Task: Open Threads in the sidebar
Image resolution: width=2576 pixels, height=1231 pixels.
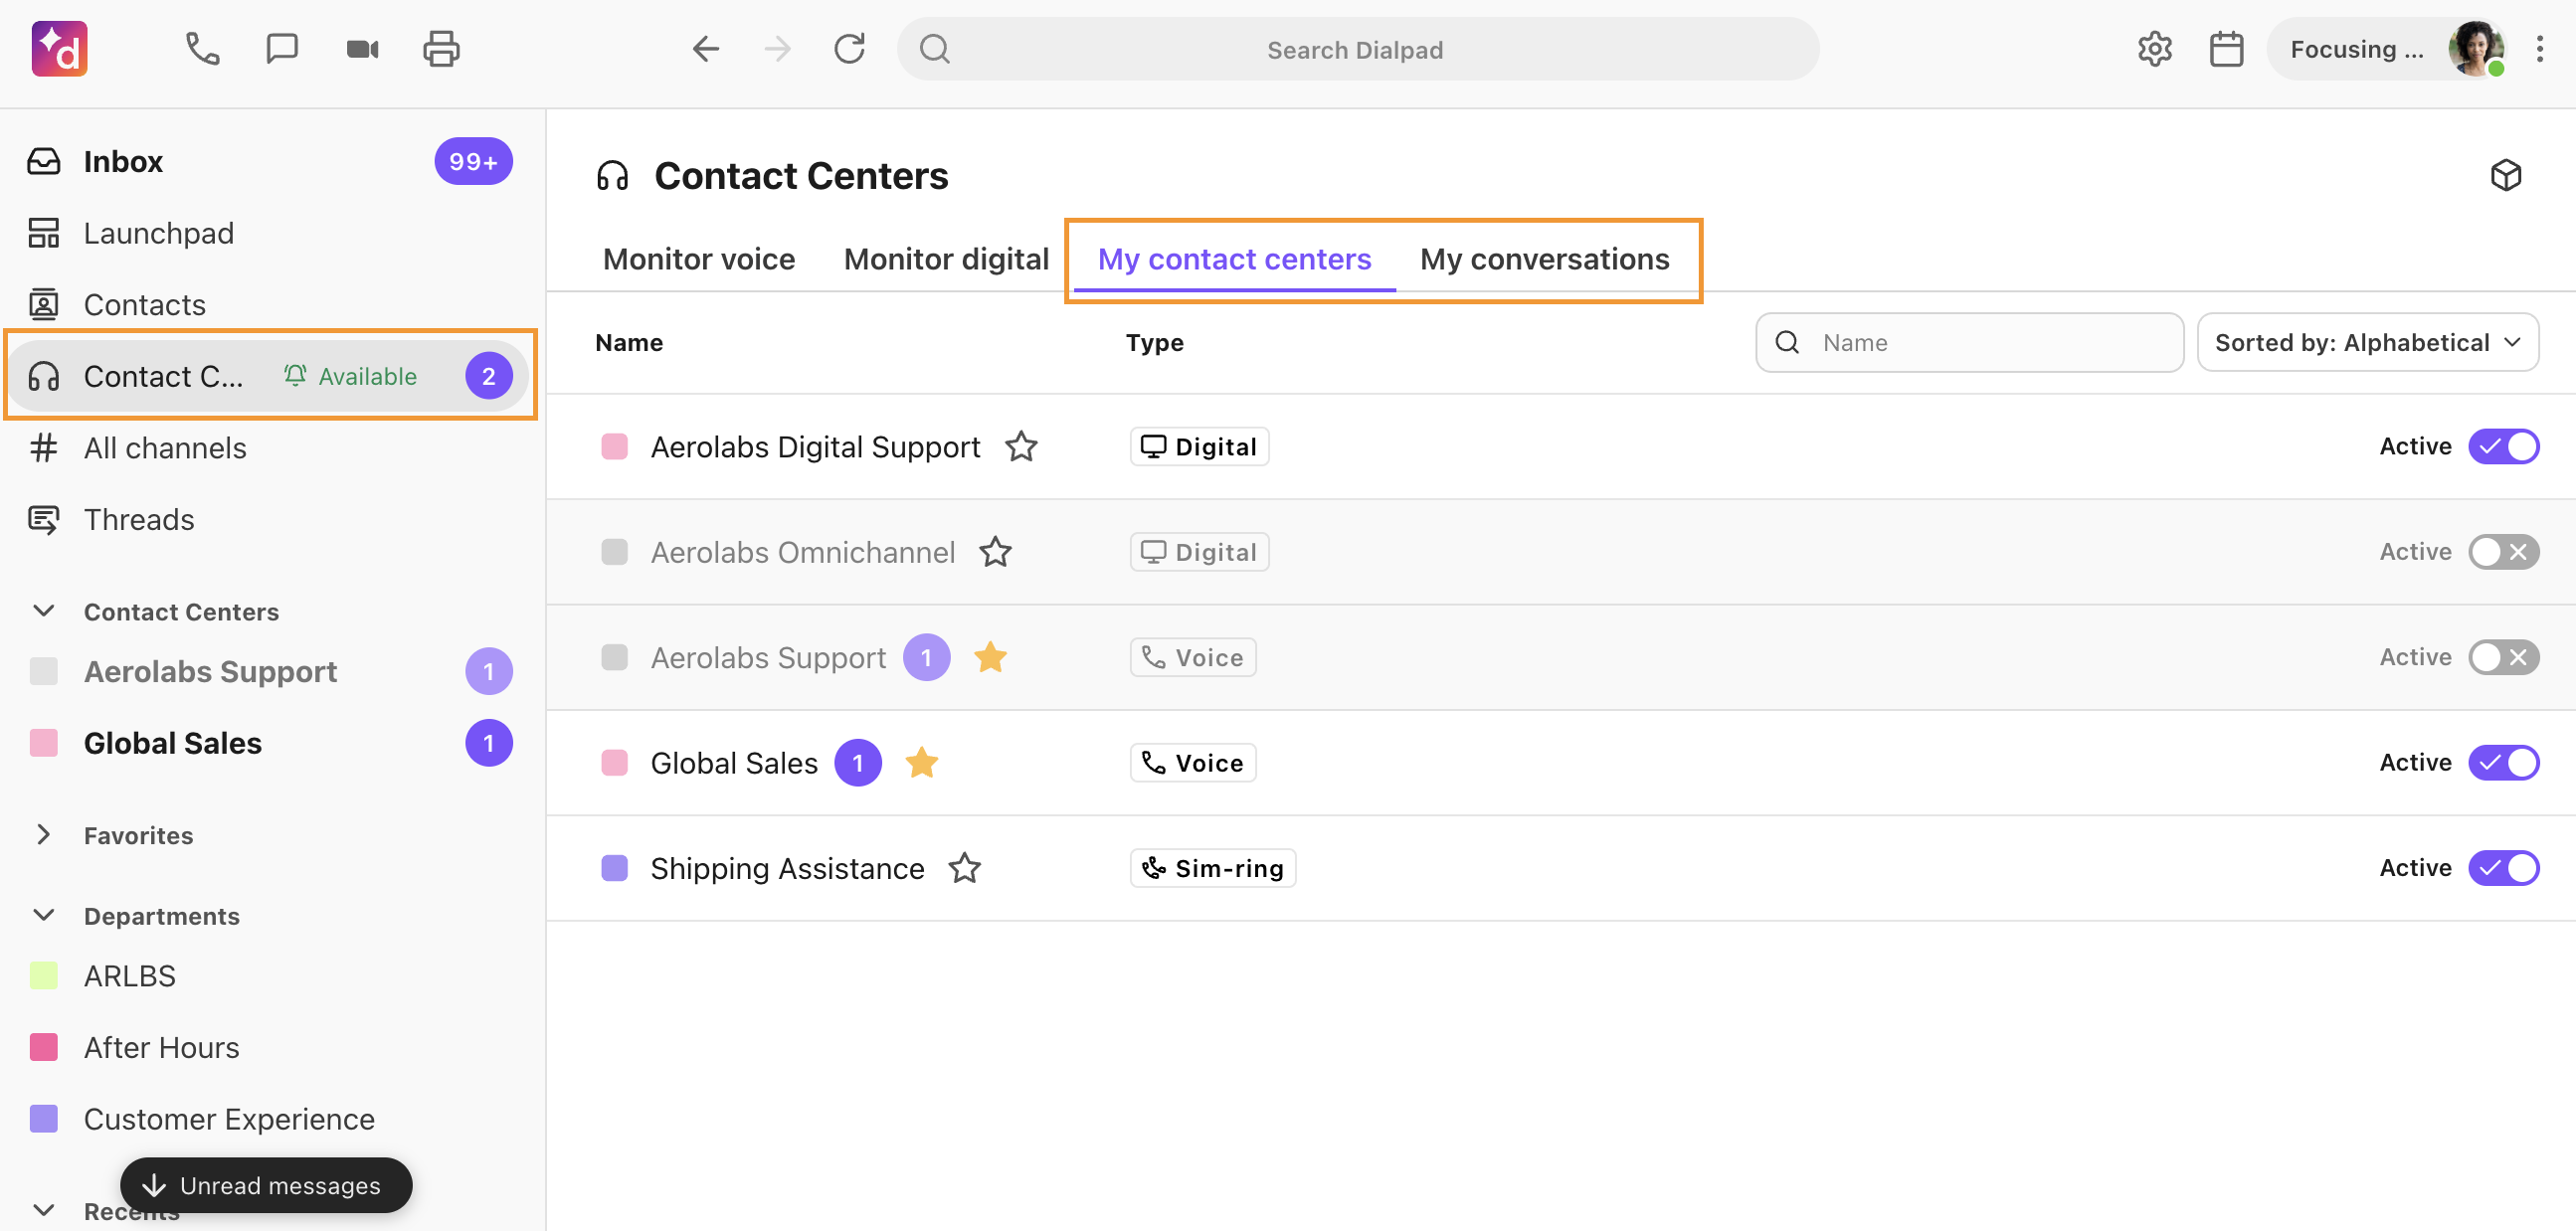Action: pyautogui.click(x=270, y=520)
